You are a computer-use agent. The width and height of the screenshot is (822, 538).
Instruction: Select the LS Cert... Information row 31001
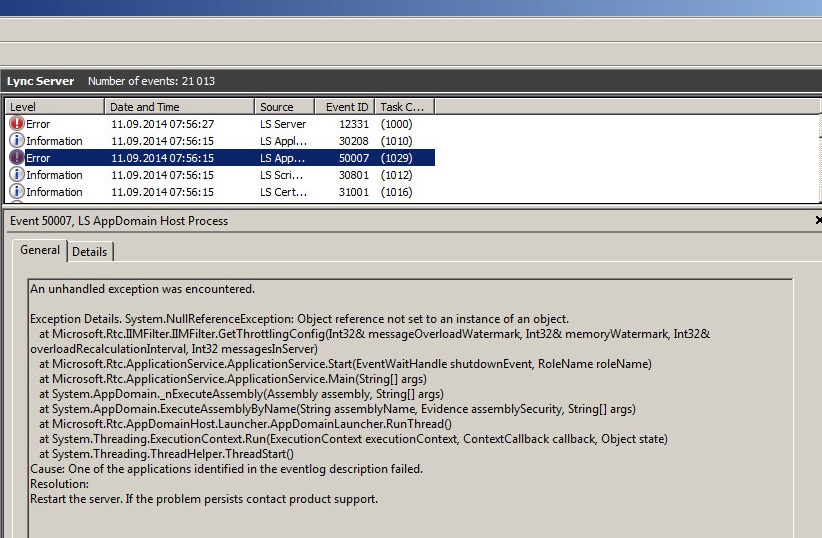[x=220, y=192]
